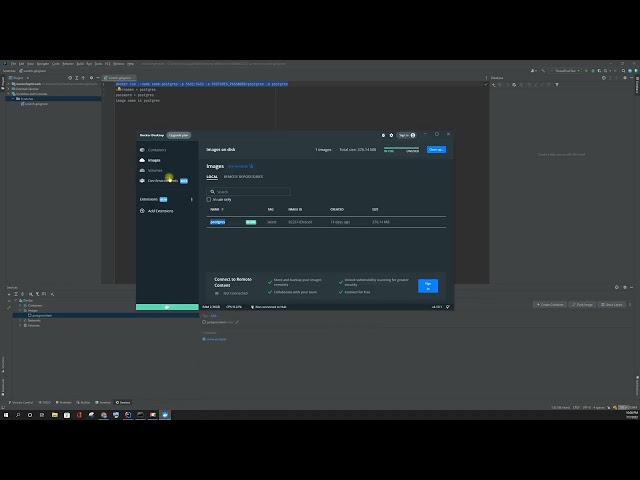Click Not connected to Hub status

(269, 307)
